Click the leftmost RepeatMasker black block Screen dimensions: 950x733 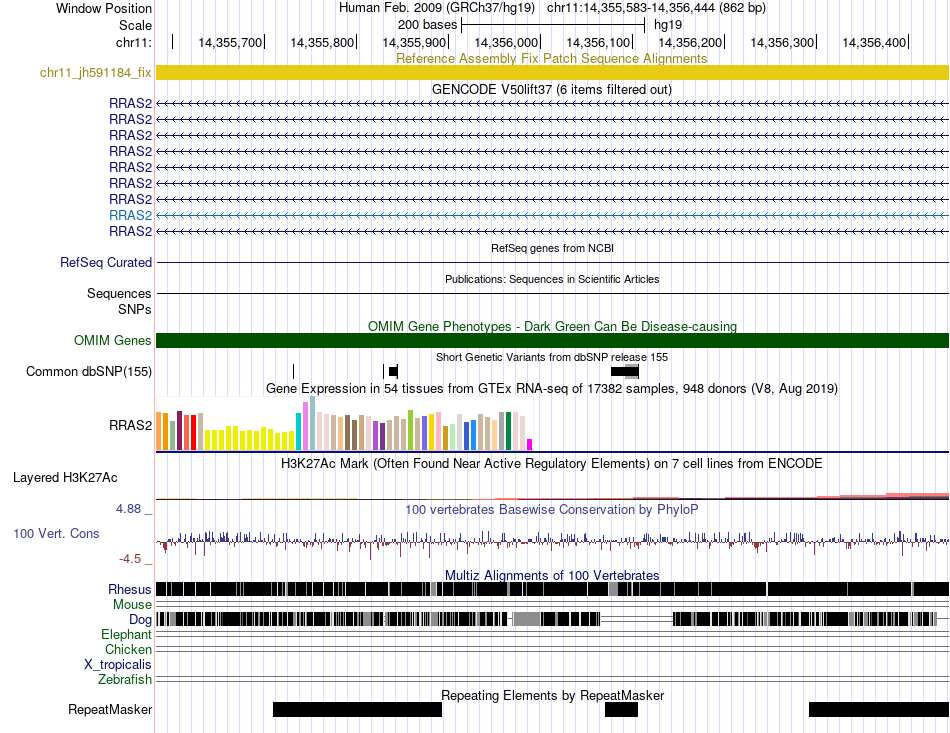(357, 709)
